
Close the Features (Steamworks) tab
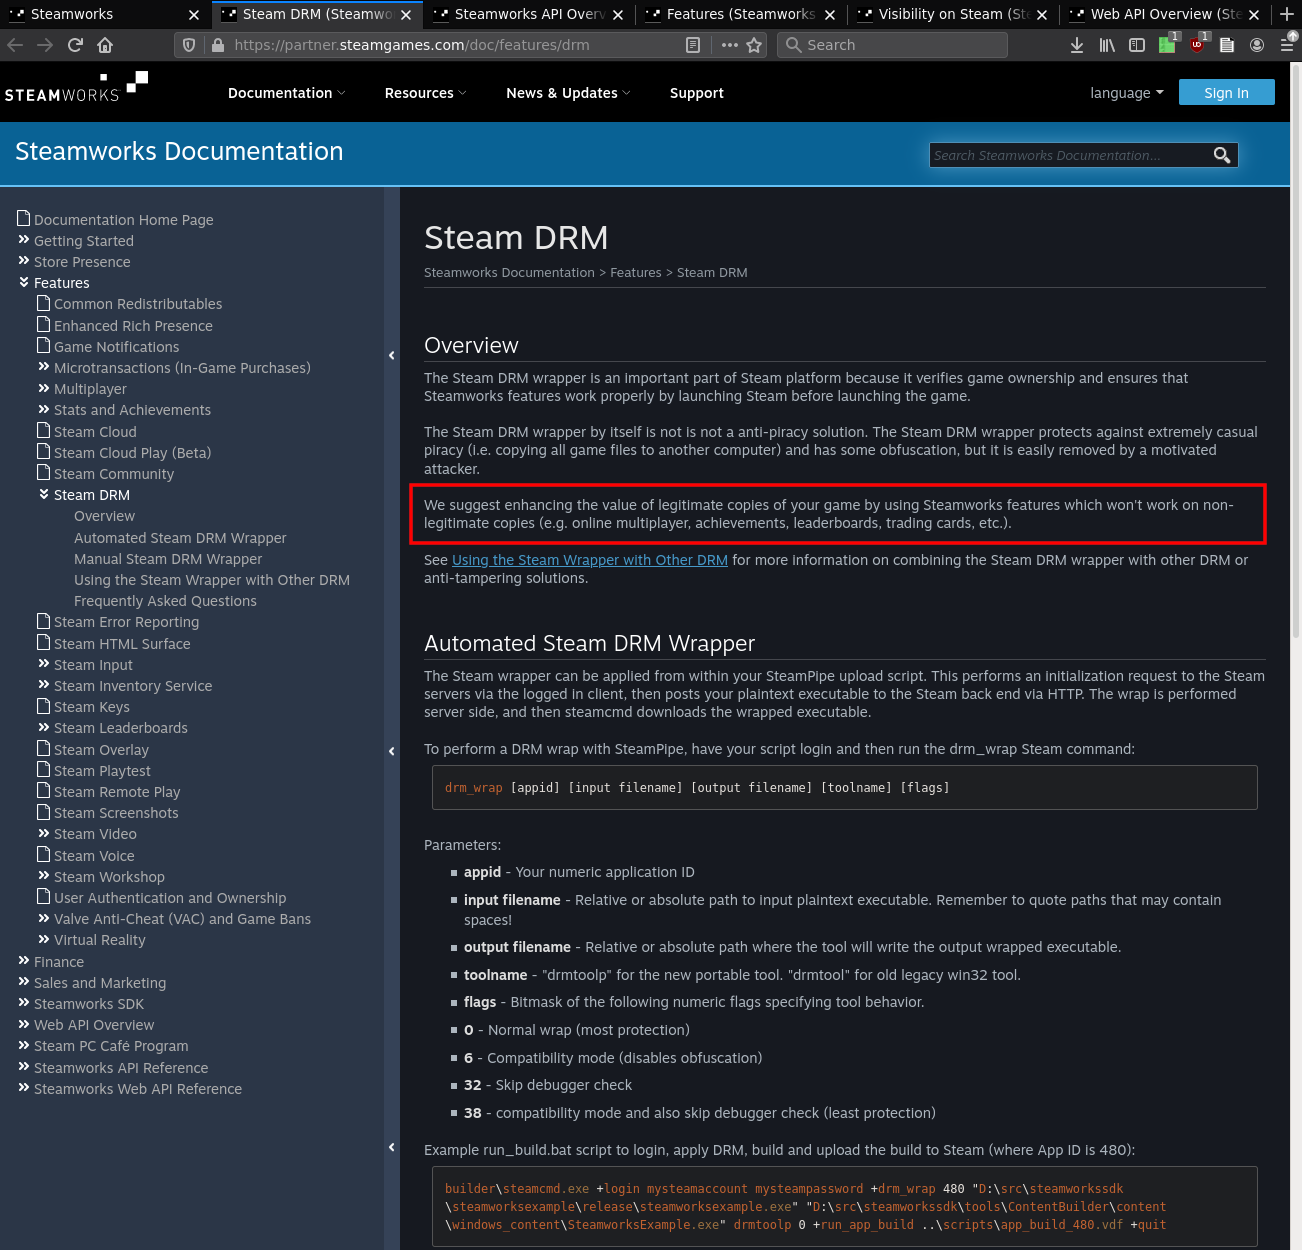[x=830, y=15]
